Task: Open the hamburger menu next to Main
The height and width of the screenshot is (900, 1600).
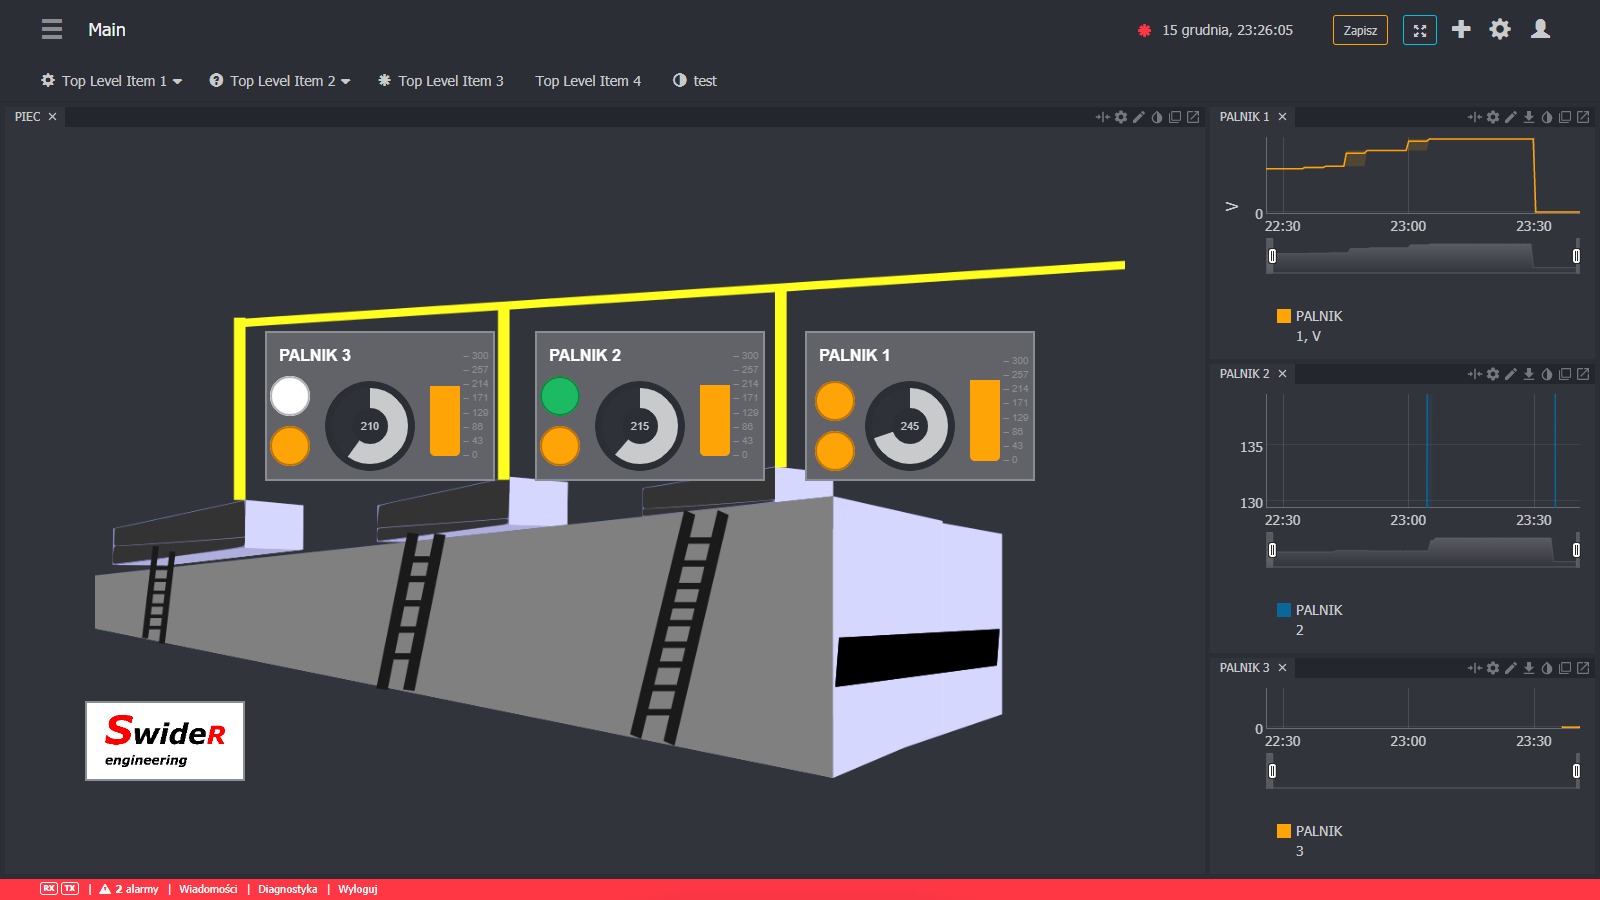Action: pos(52,30)
